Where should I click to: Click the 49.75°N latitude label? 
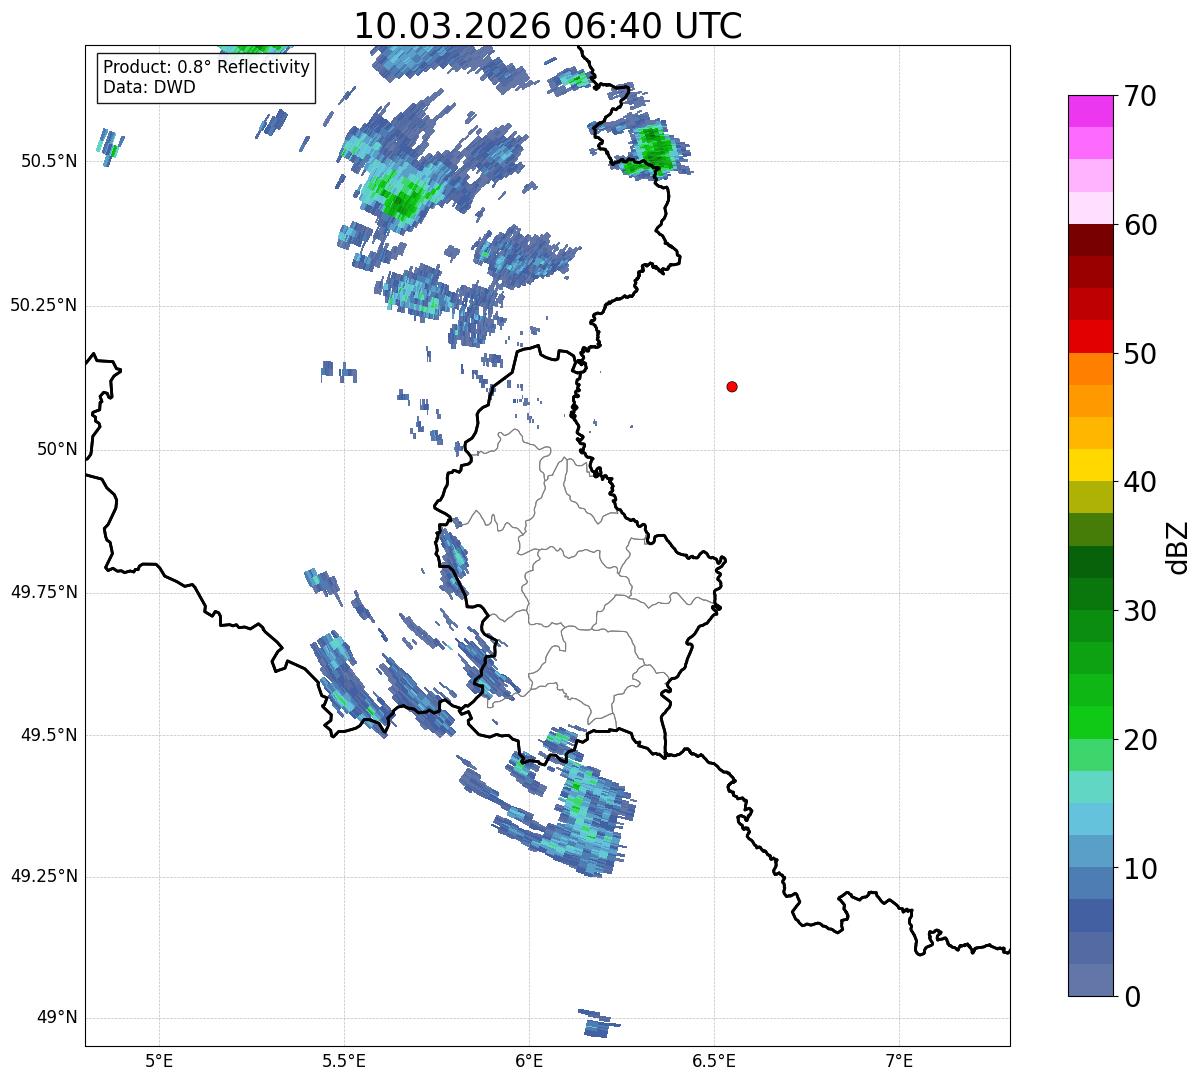(x=43, y=592)
